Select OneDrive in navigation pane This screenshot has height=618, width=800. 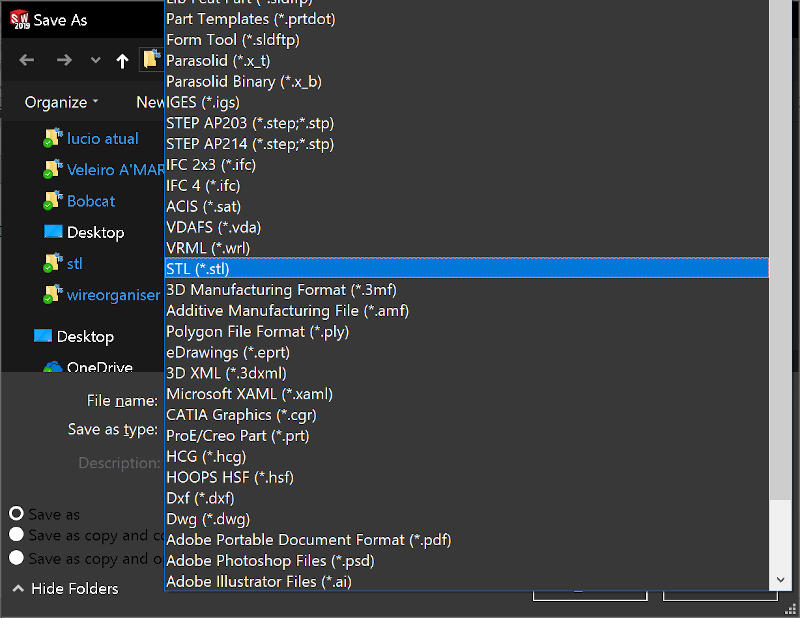pyautogui.click(x=99, y=366)
